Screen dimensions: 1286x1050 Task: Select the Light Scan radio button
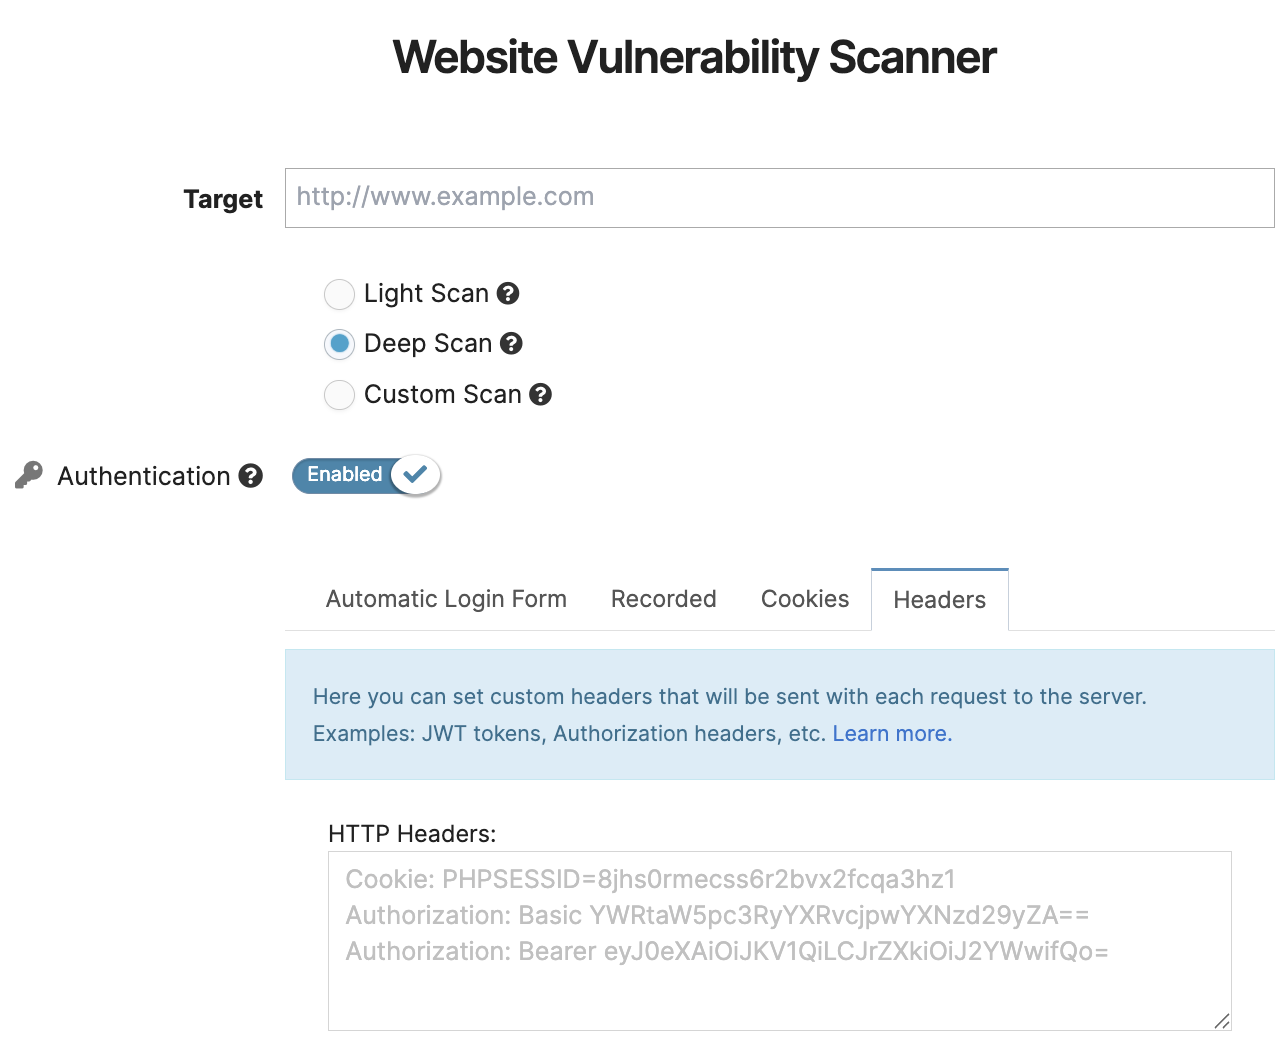click(339, 294)
